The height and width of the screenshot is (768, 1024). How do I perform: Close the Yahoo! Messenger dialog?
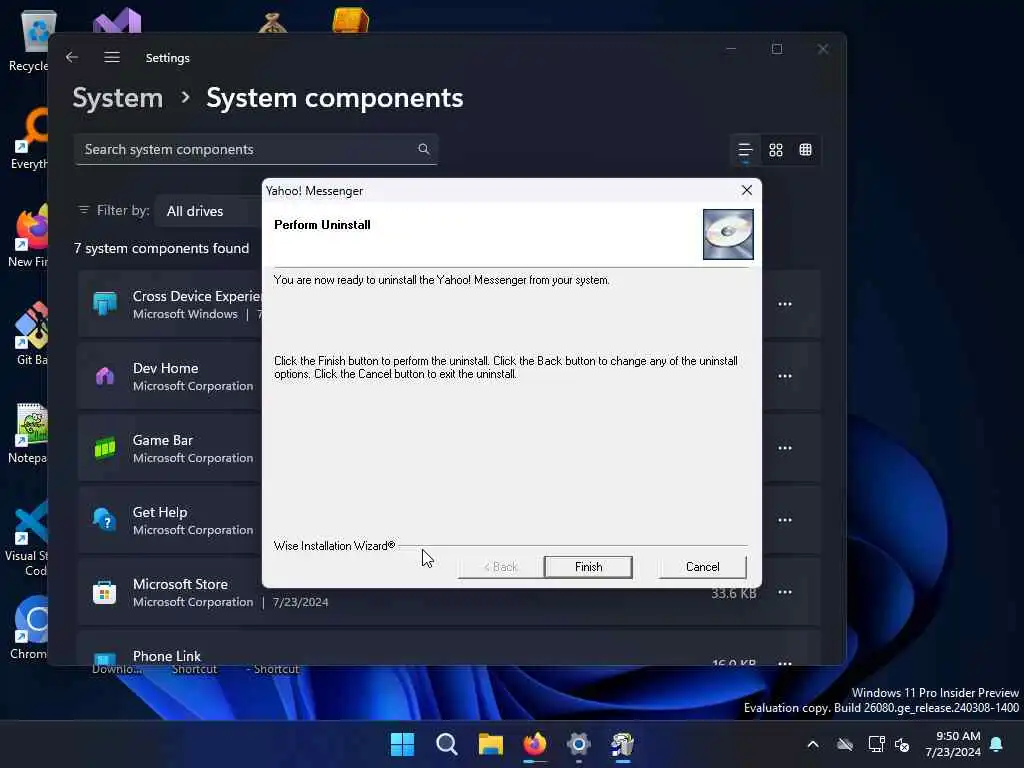pyautogui.click(x=746, y=190)
